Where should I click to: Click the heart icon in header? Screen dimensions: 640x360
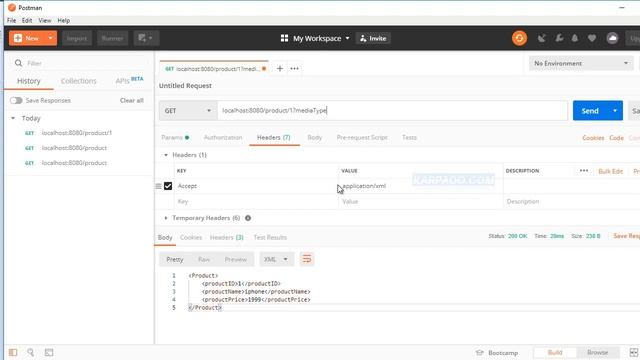(x=592, y=38)
